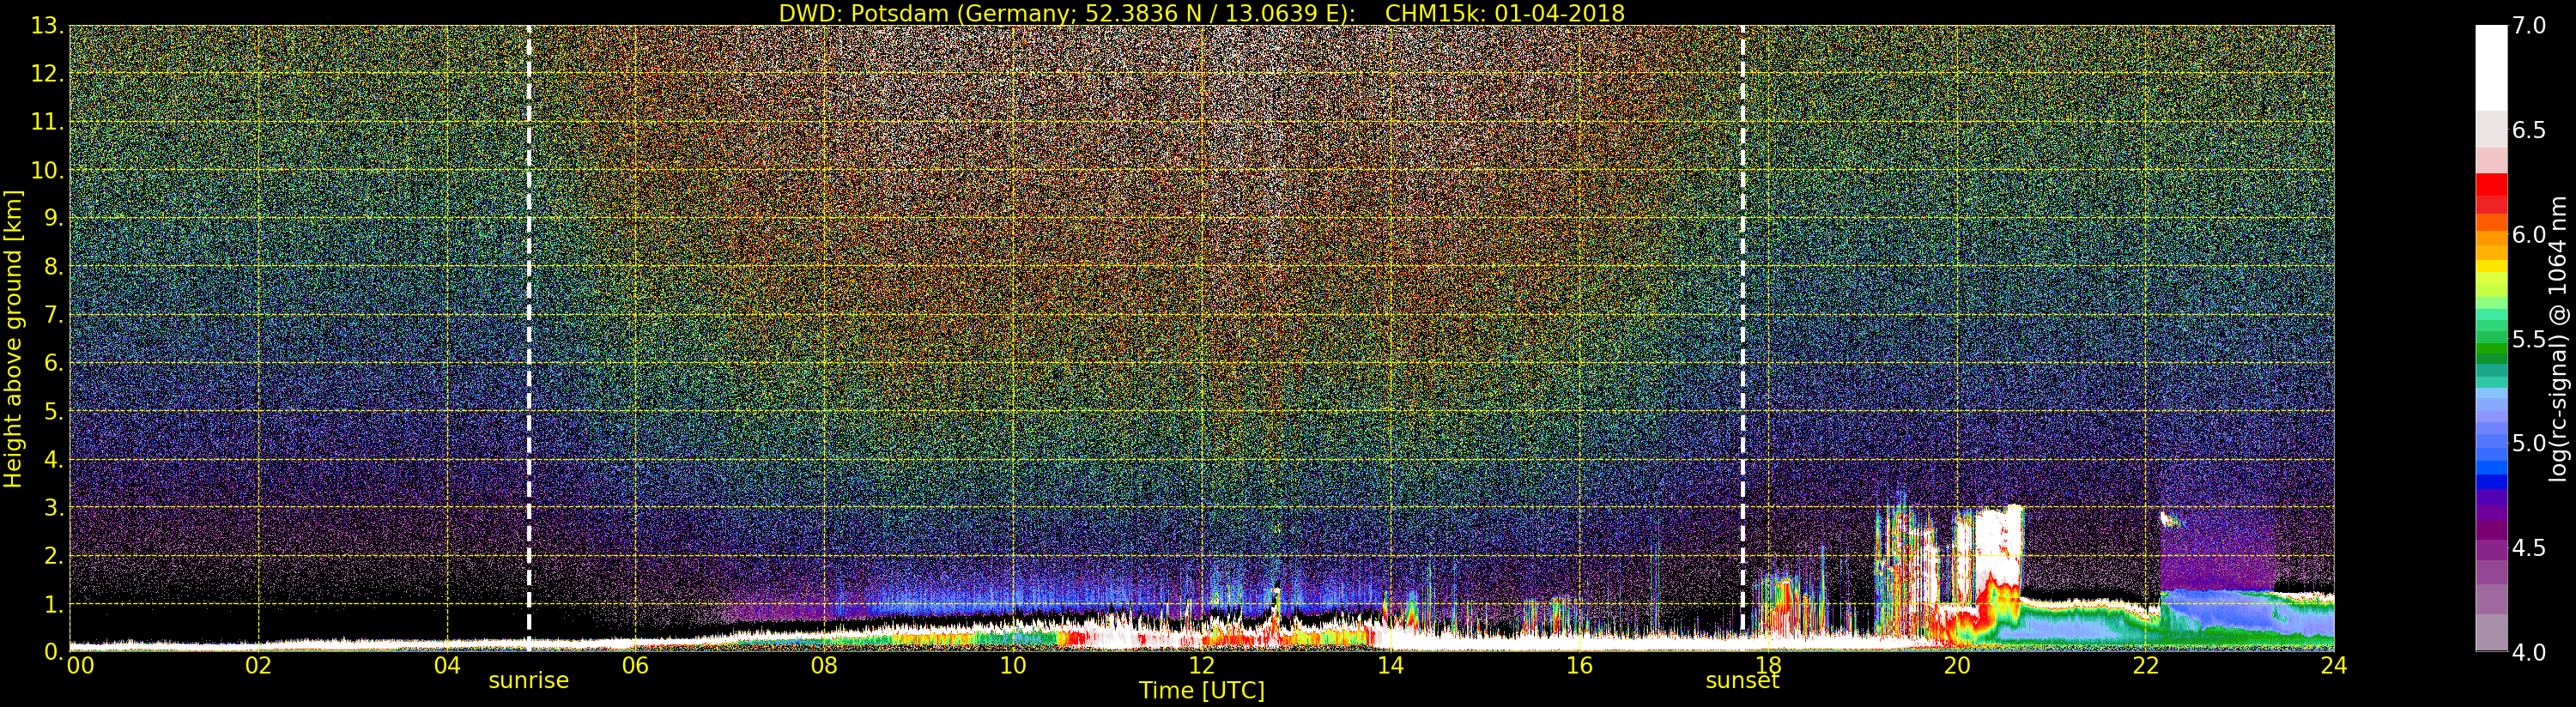Image resolution: width=2576 pixels, height=707 pixels.
Task: Click the '20' time axis tick label
Action: [x=1956, y=666]
